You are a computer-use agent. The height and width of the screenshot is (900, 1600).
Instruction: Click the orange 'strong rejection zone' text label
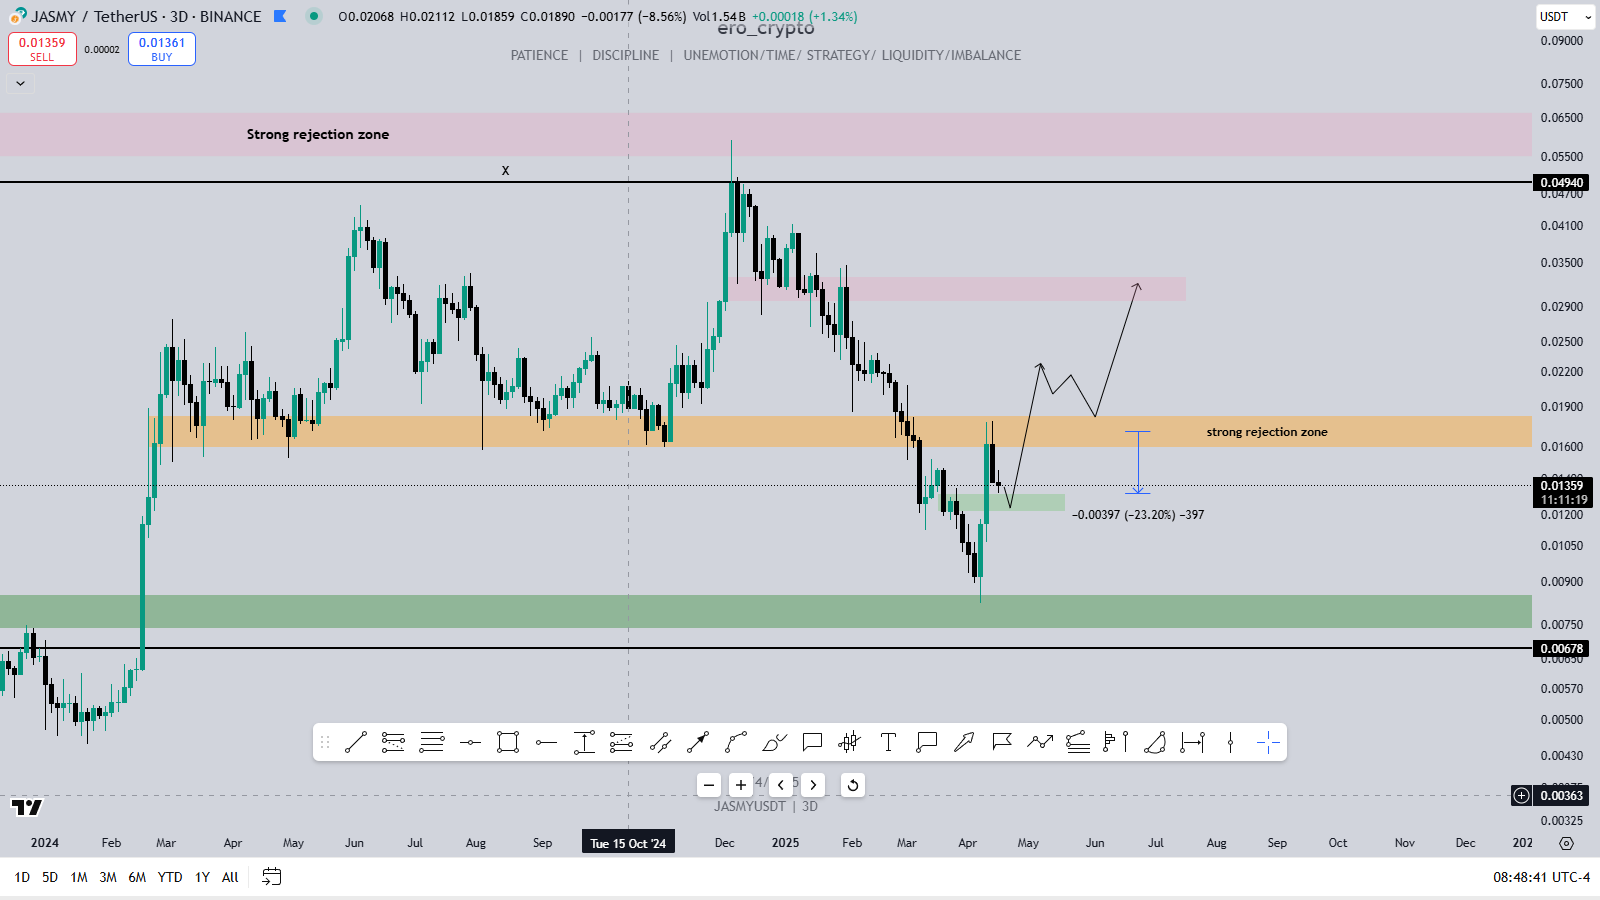[1267, 432]
